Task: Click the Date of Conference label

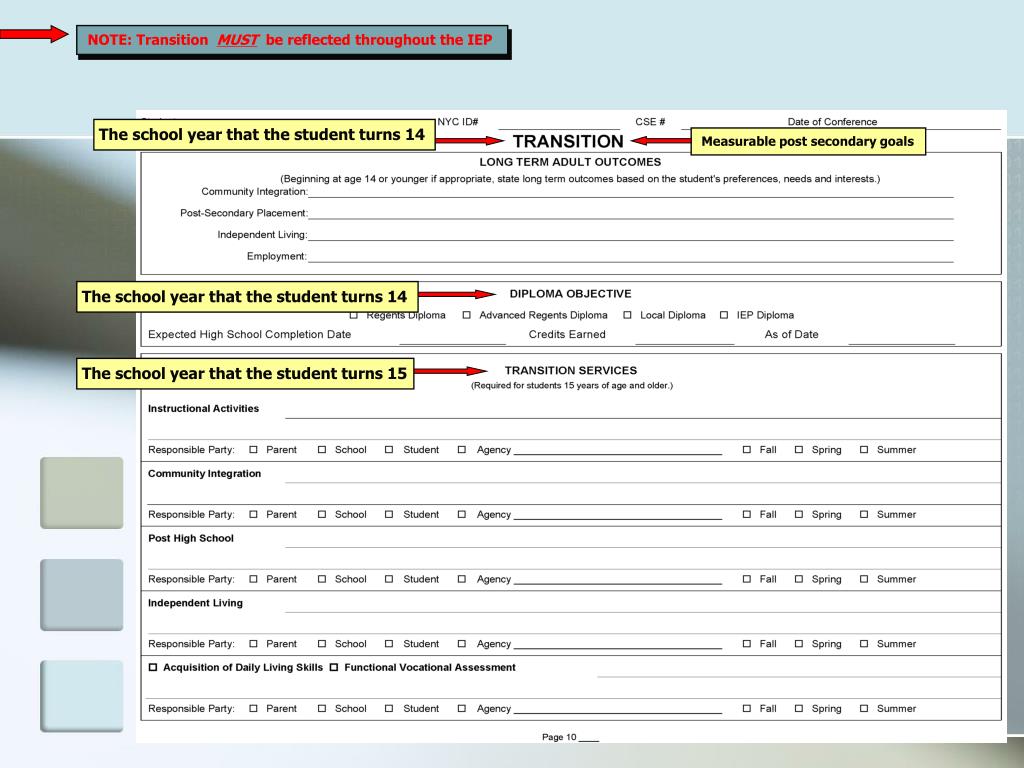Action: click(832, 121)
